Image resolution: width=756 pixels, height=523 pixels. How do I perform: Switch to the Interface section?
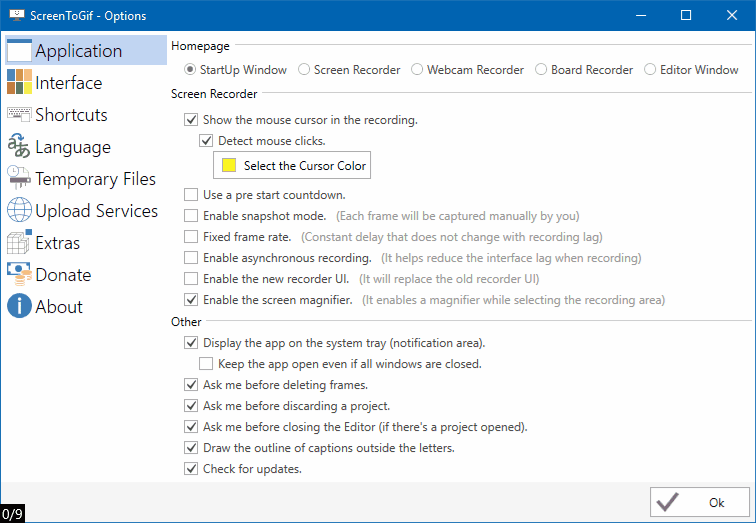coord(86,82)
